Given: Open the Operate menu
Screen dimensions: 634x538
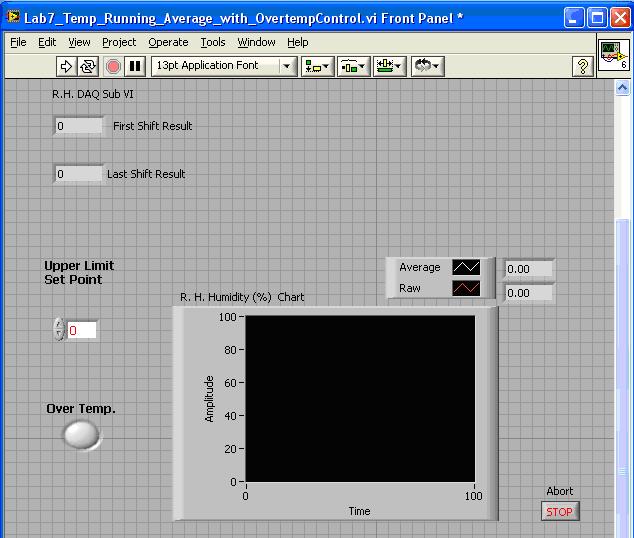Looking at the screenshot, I should click(x=168, y=42).
